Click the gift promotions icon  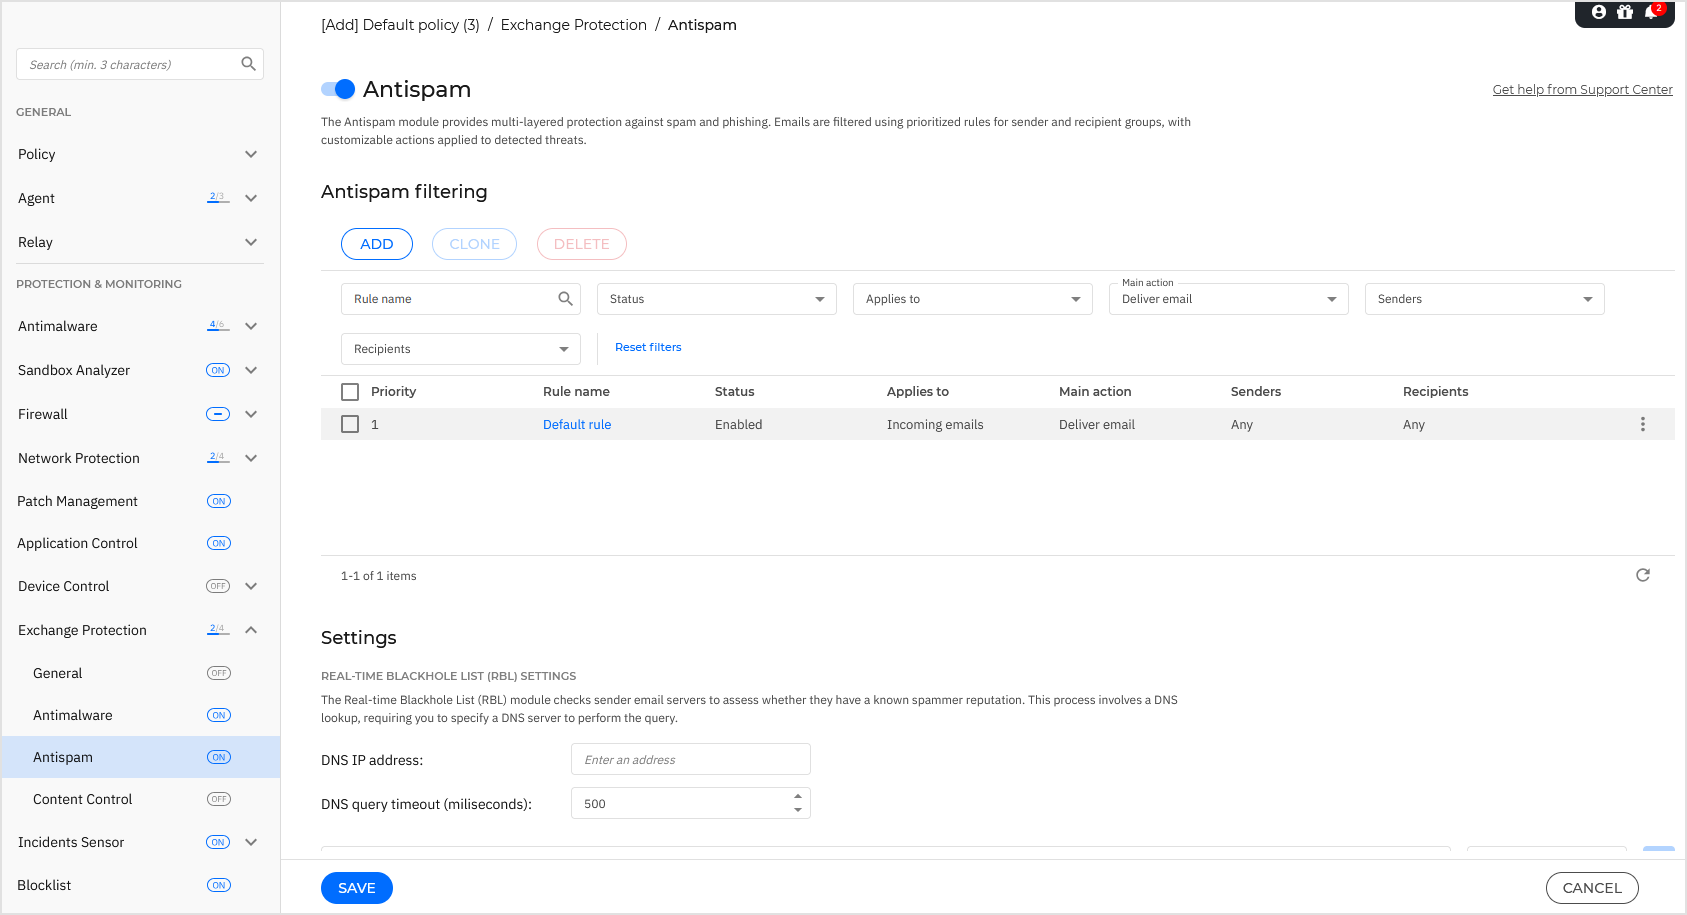pos(1625,13)
